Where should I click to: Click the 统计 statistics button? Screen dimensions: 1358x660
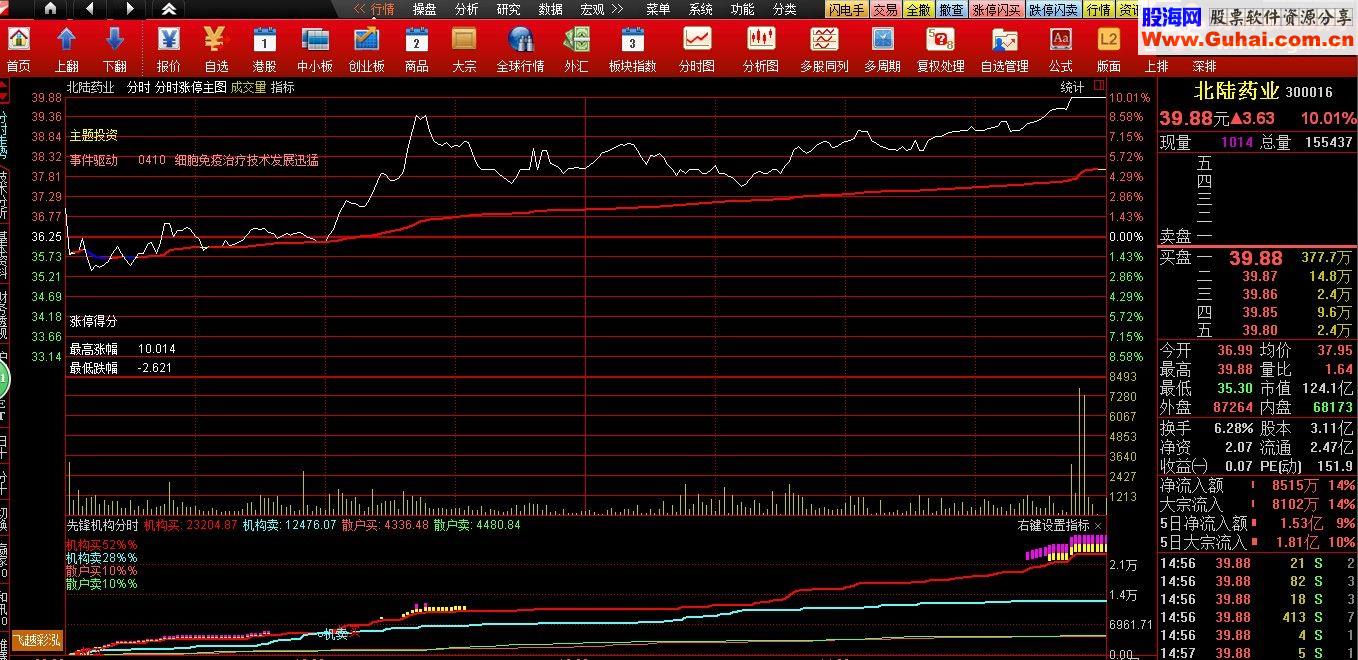pyautogui.click(x=1072, y=87)
